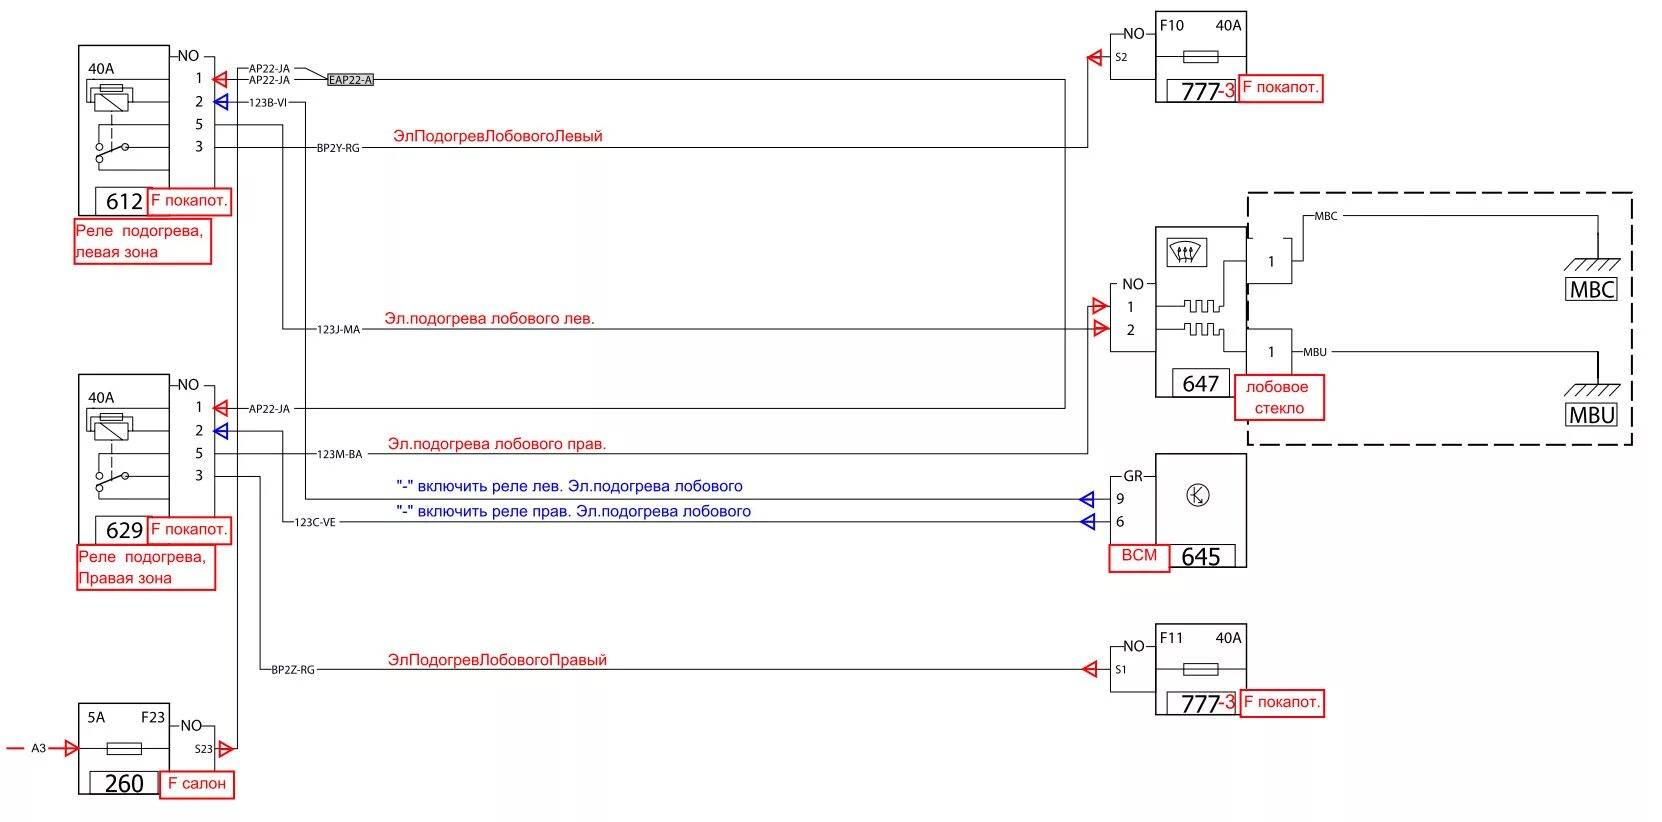
Task: Click the wire label 123J-MA
Action: click(338, 330)
